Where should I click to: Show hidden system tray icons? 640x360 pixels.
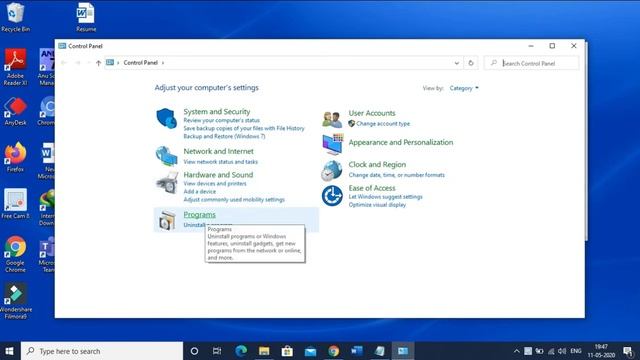coord(516,351)
